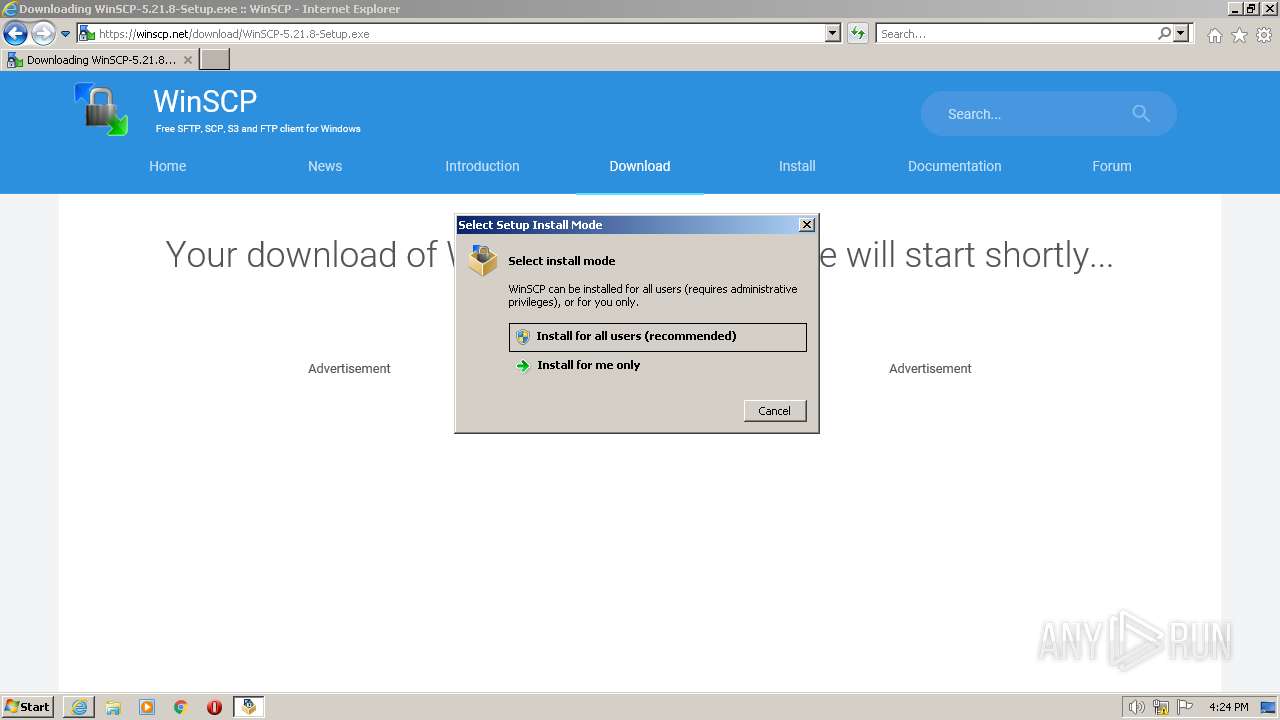The height and width of the screenshot is (720, 1280).
Task: Click the 4:24 PM system clock
Action: [1228, 707]
